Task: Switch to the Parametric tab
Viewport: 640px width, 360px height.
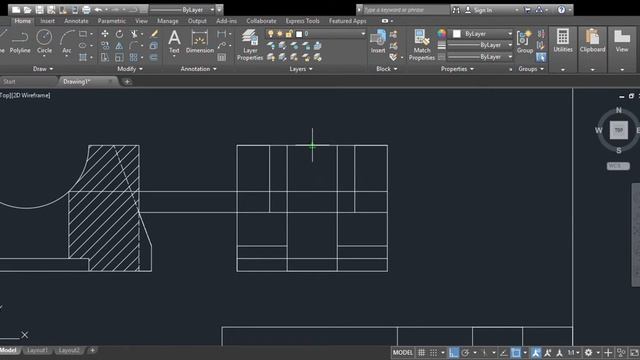Action: coord(111,21)
